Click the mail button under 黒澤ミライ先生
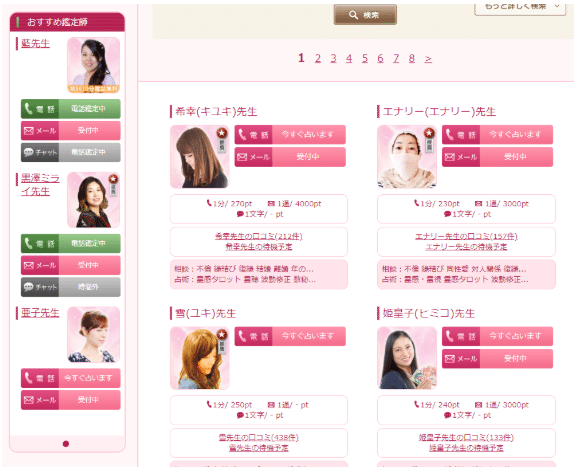This screenshot has width=574, height=475. point(71,265)
